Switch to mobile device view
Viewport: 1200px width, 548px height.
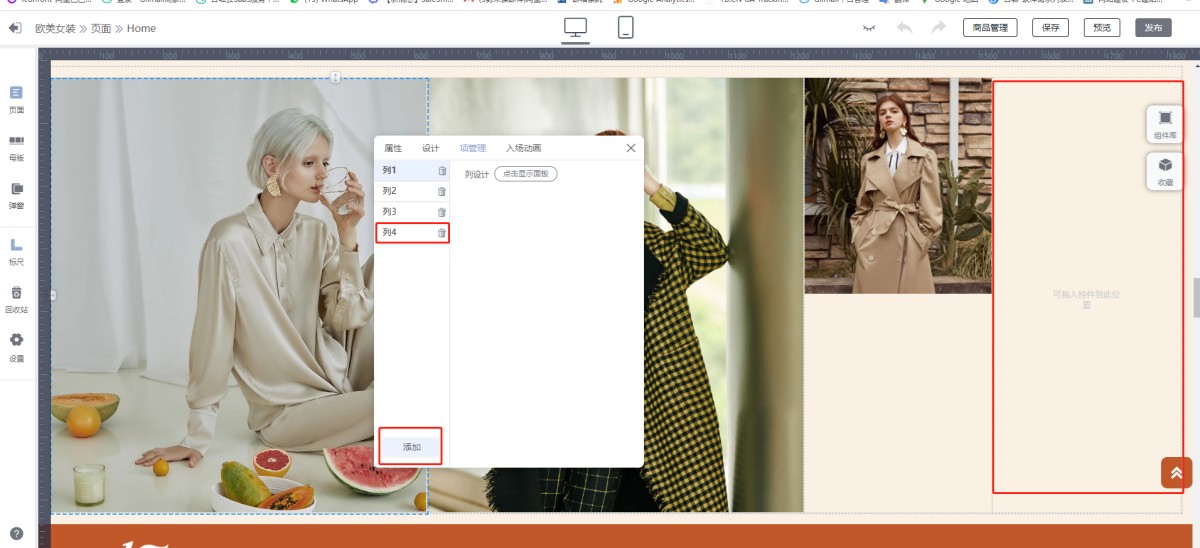pyautogui.click(x=625, y=28)
